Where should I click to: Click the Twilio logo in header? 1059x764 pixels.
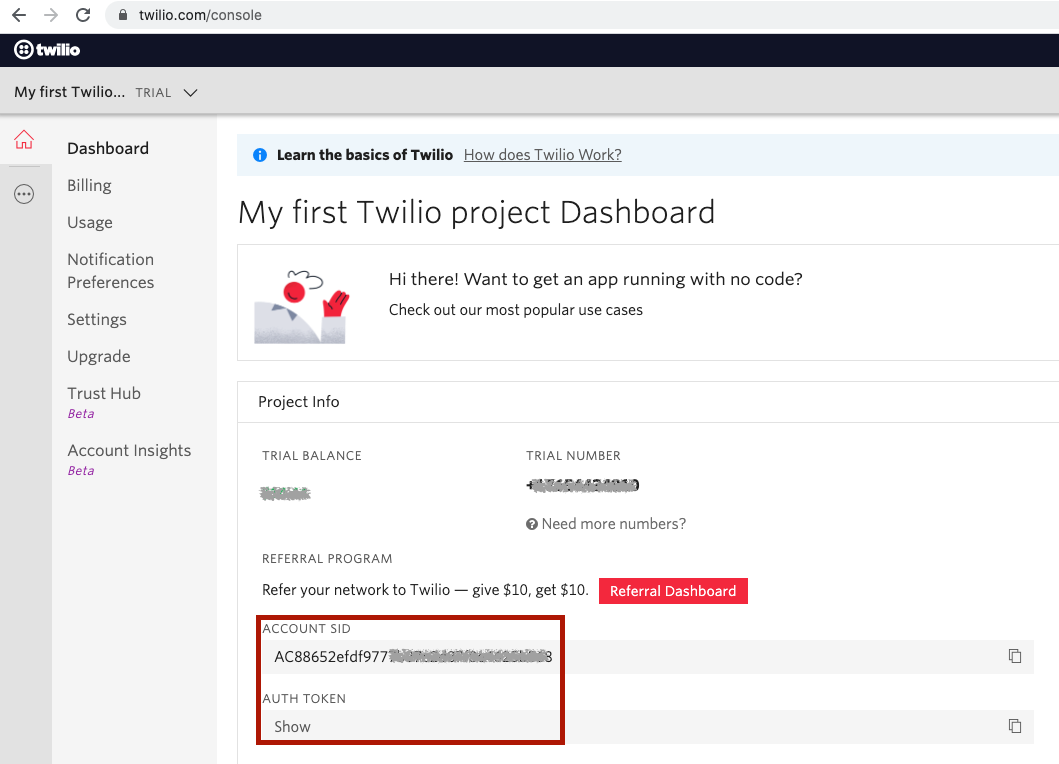[x=47, y=50]
